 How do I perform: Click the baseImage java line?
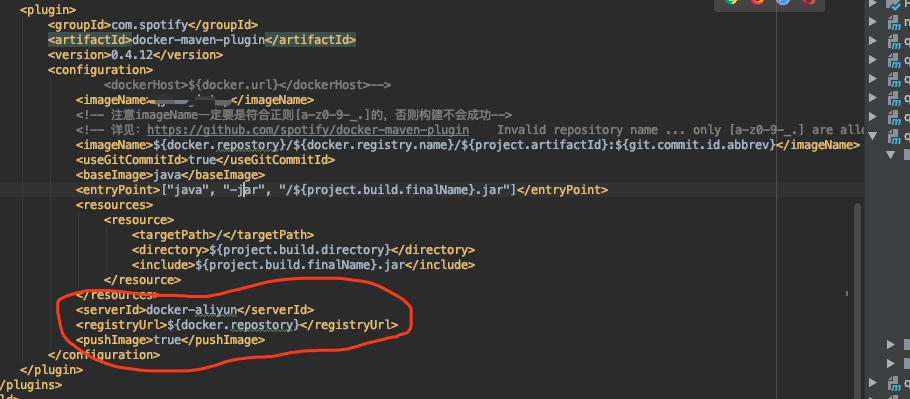point(170,175)
